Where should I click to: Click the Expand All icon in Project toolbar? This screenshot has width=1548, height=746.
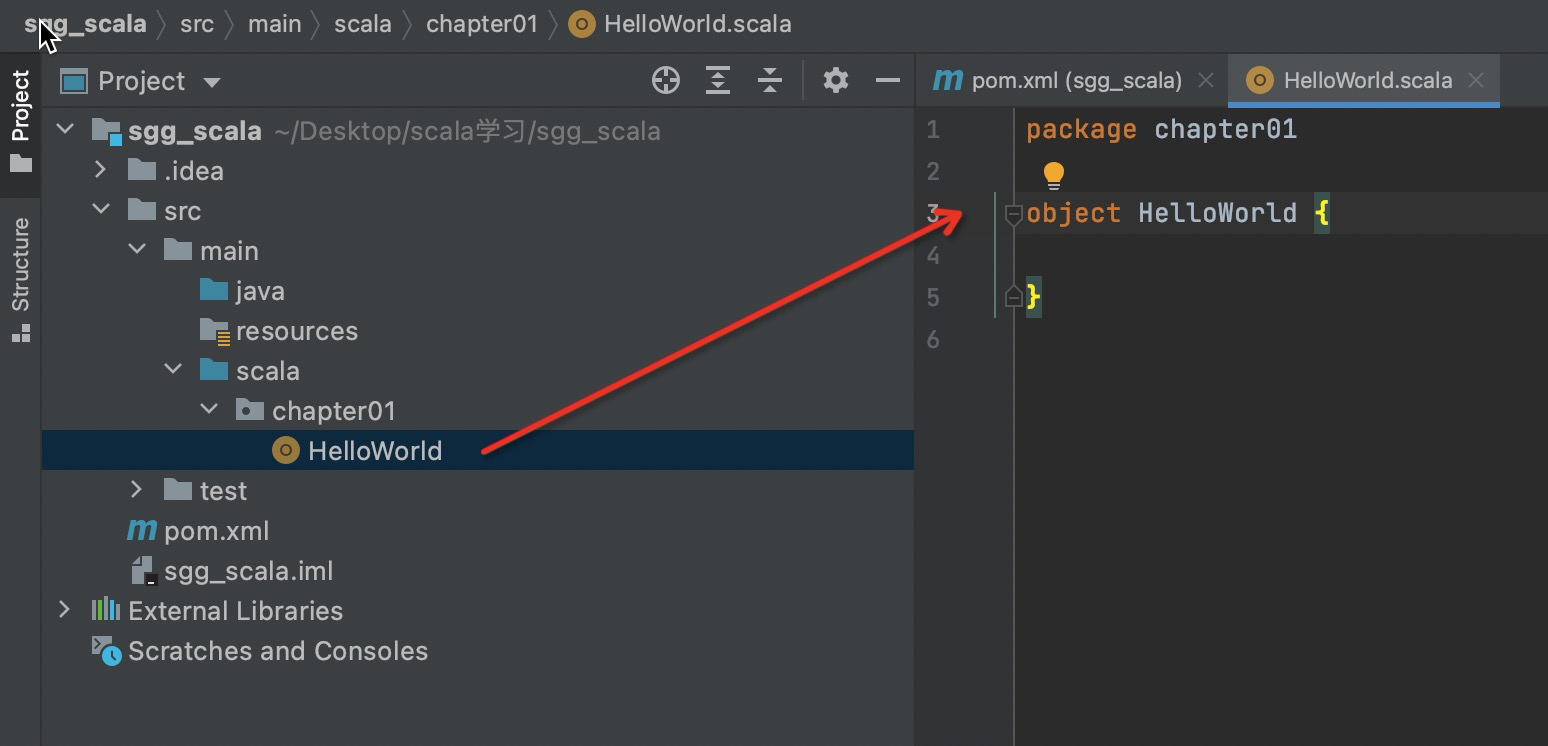718,81
